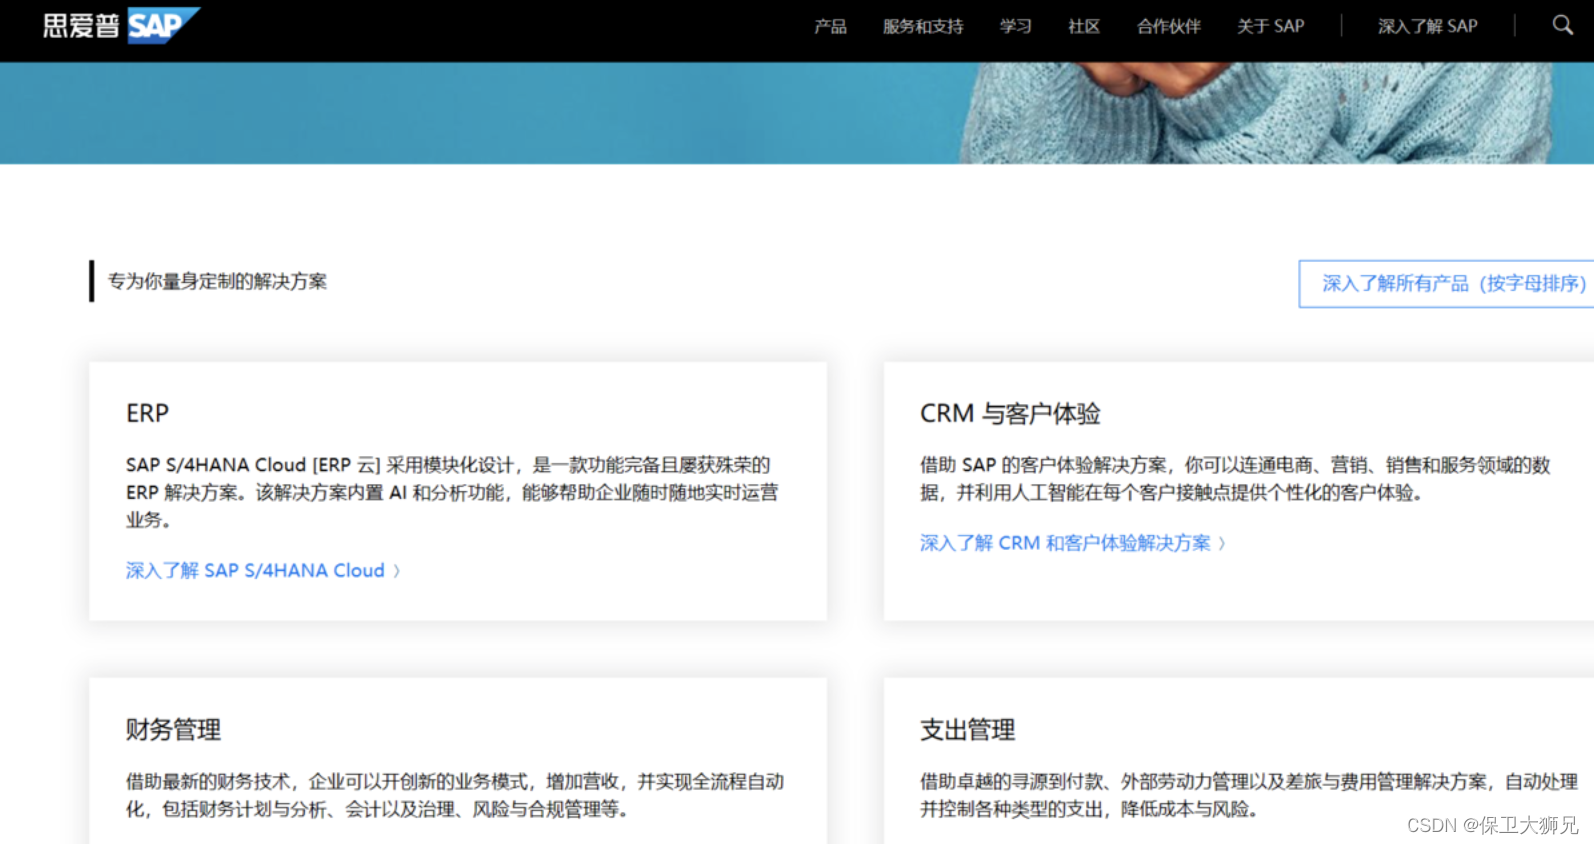The height and width of the screenshot is (844, 1594).
Task: Open the 深入了解 CRM 和客户体验解决方案 link
Action: (1072, 543)
